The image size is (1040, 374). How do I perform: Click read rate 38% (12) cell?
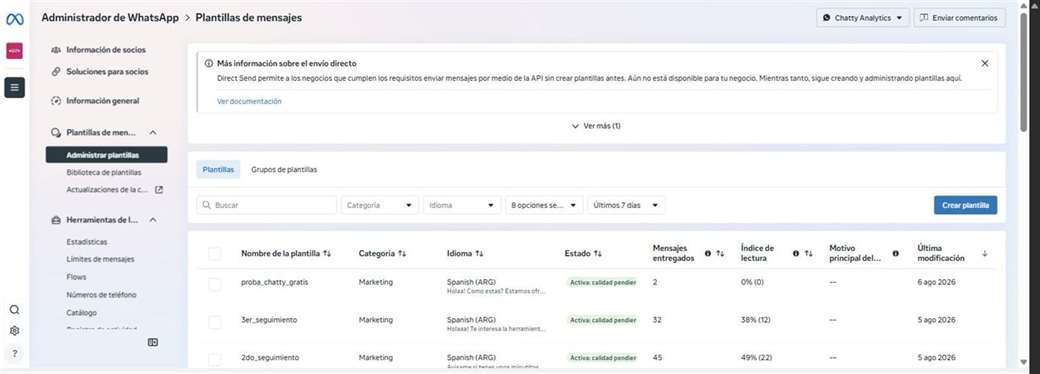(x=755, y=320)
